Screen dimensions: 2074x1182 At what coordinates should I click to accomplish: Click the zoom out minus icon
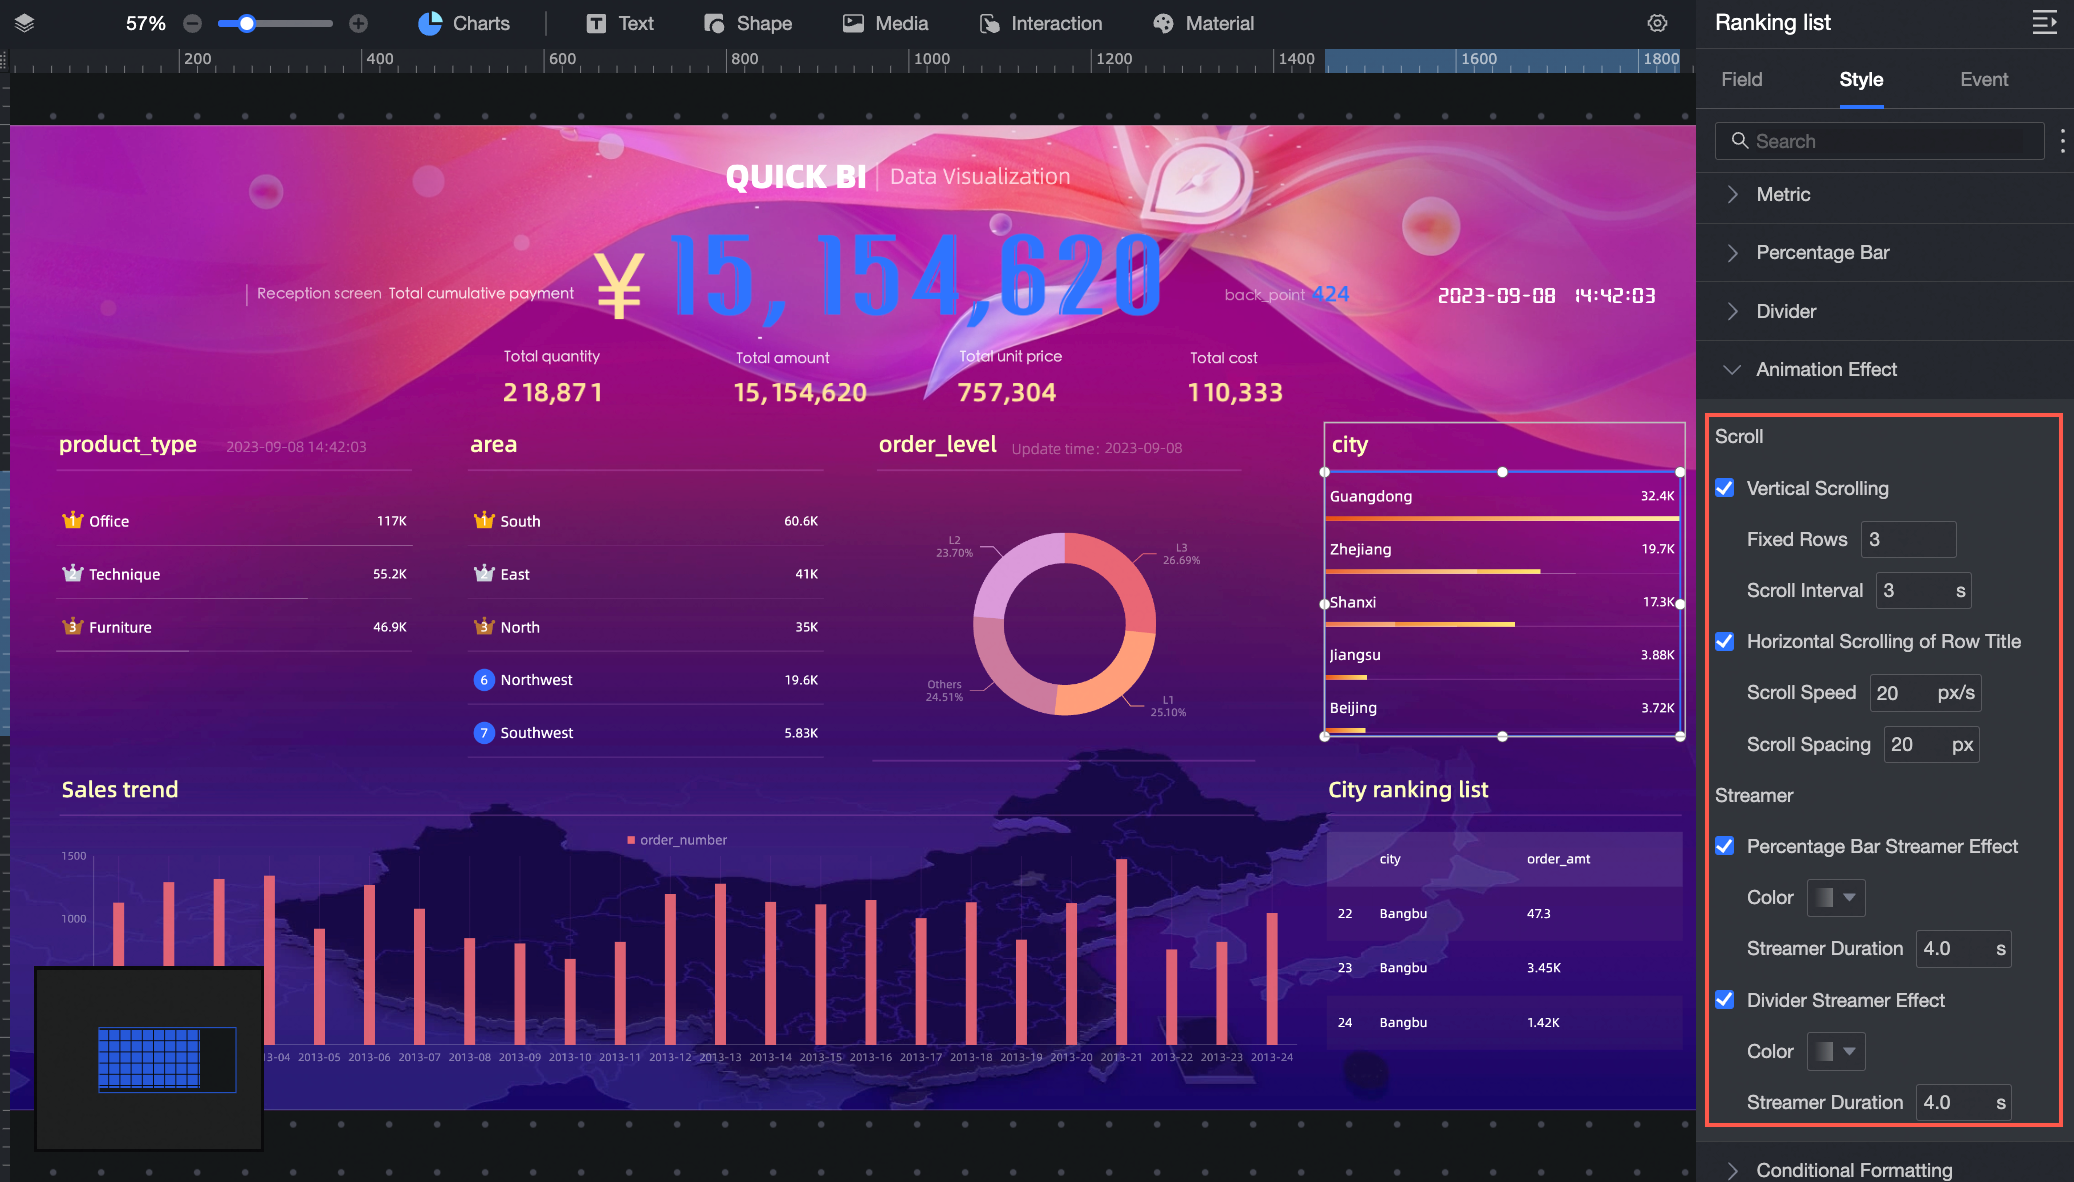(x=193, y=23)
